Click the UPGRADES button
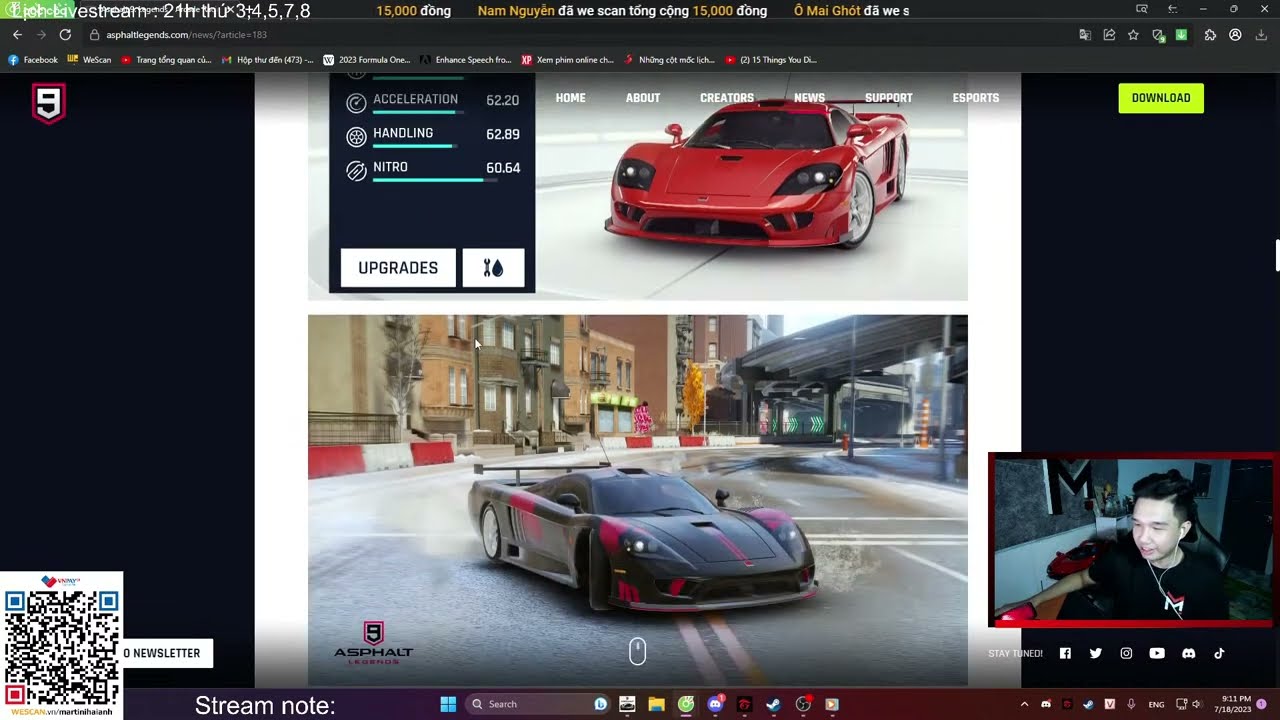This screenshot has width=1280, height=720. click(398, 268)
